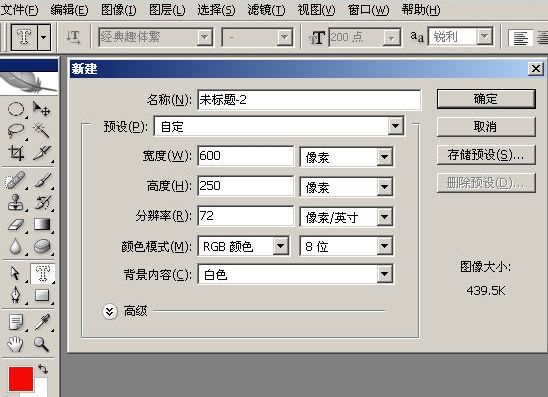Open the 8 位 bit depth dropdown
This screenshot has height=397, width=548.
pos(384,246)
